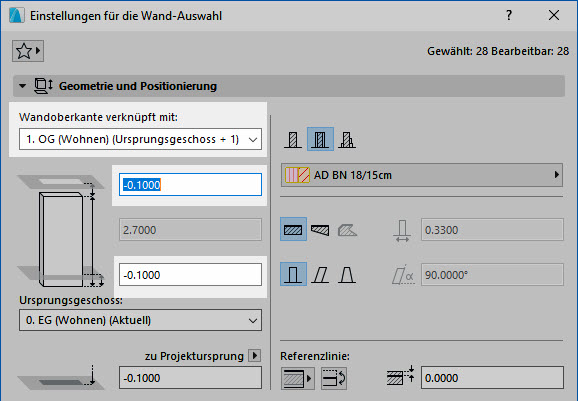
Task: Open the reference line position flyout
Action: pos(297,378)
